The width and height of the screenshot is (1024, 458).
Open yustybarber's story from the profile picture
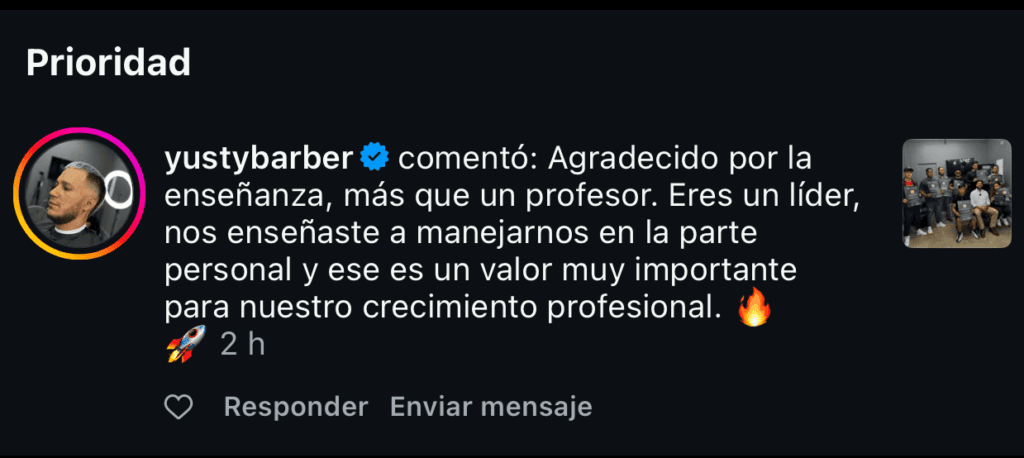78,193
